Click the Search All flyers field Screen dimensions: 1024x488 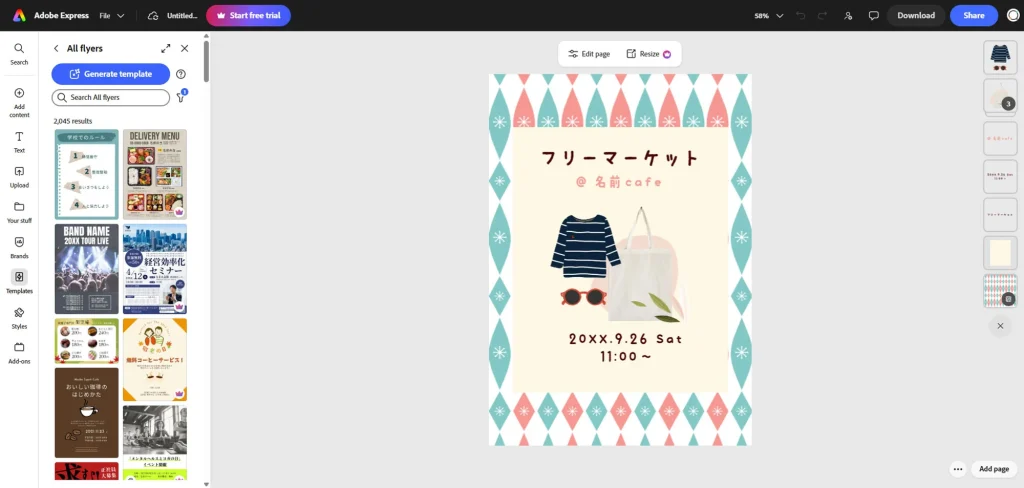pos(111,97)
